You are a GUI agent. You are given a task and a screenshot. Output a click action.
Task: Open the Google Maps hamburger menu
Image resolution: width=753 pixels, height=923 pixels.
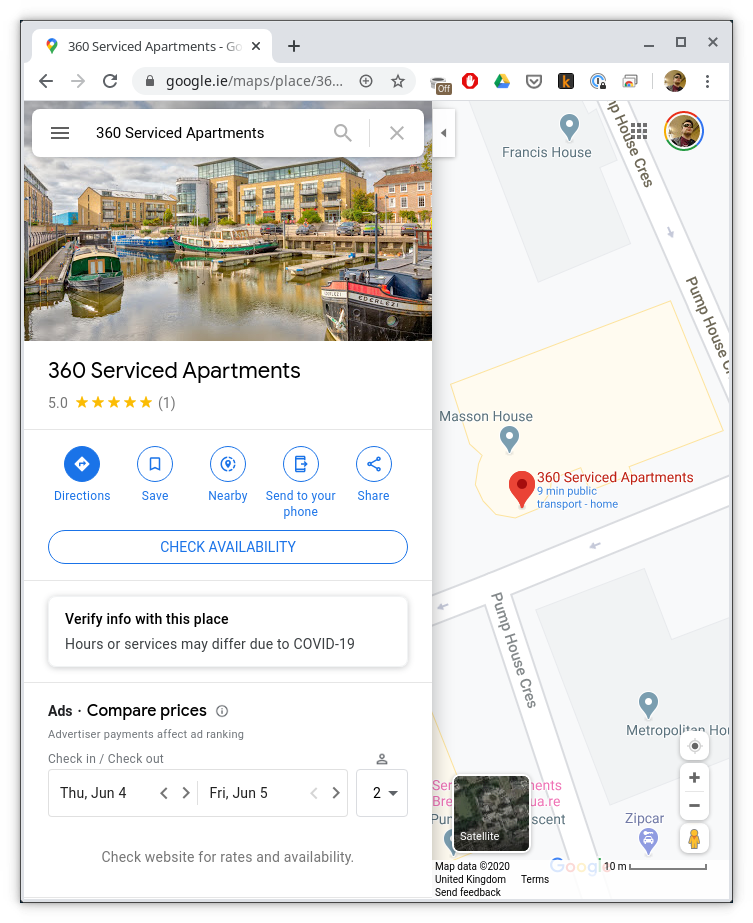(x=60, y=133)
